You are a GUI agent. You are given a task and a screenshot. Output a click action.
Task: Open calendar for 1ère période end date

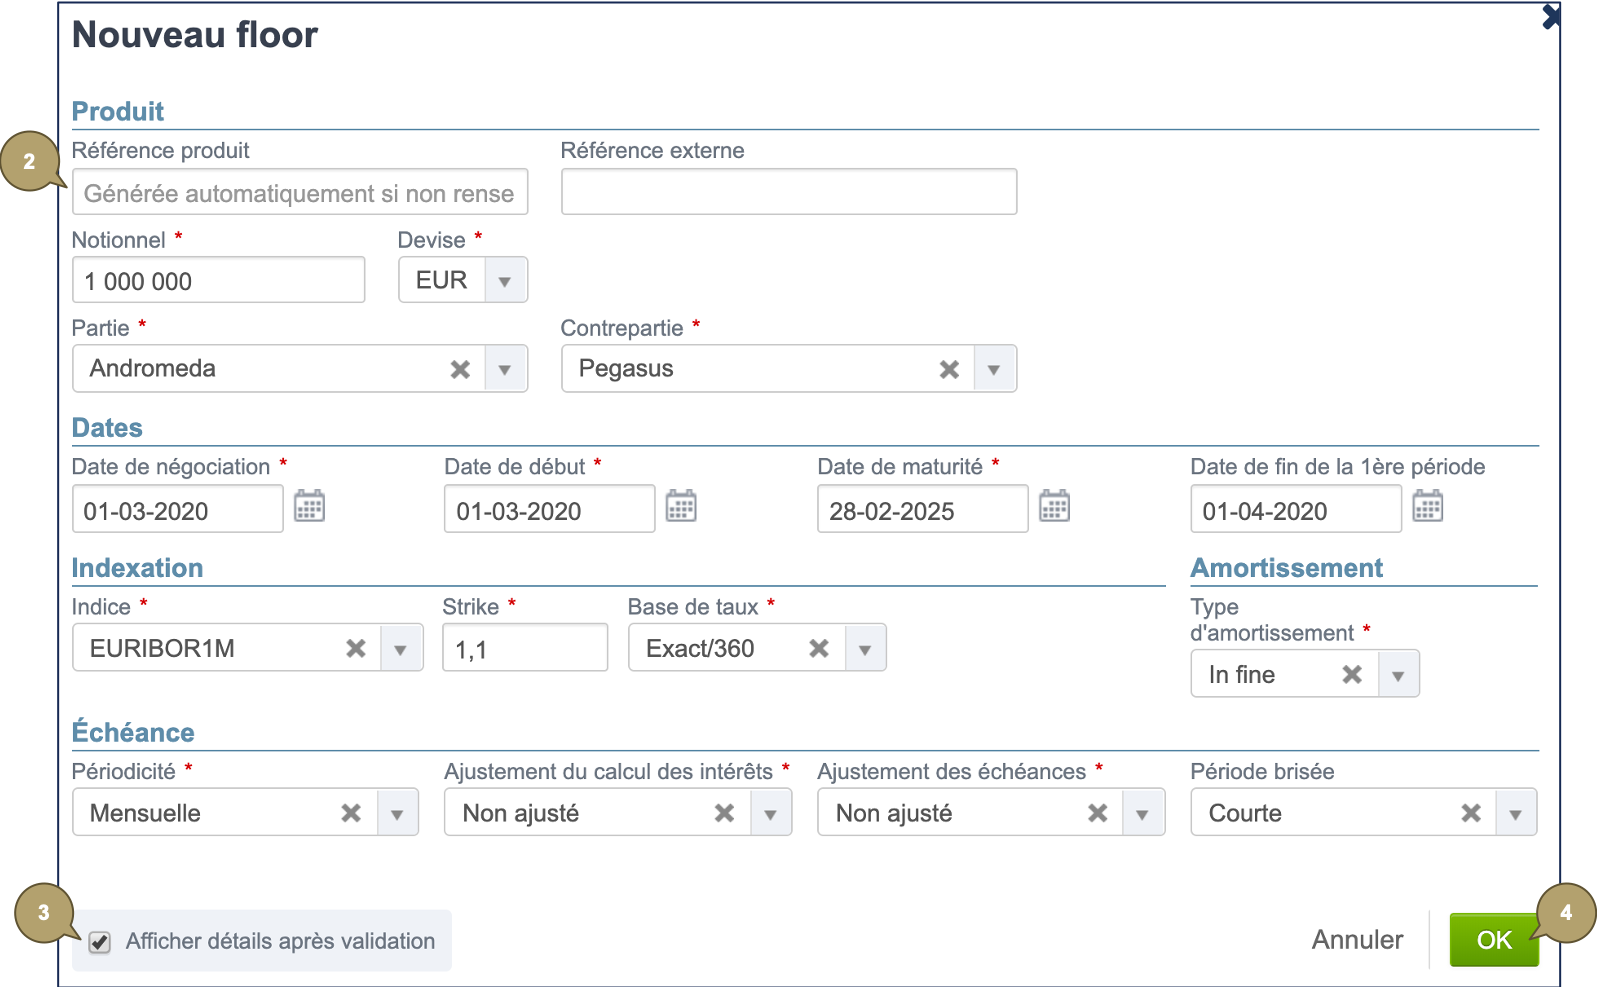1427,507
